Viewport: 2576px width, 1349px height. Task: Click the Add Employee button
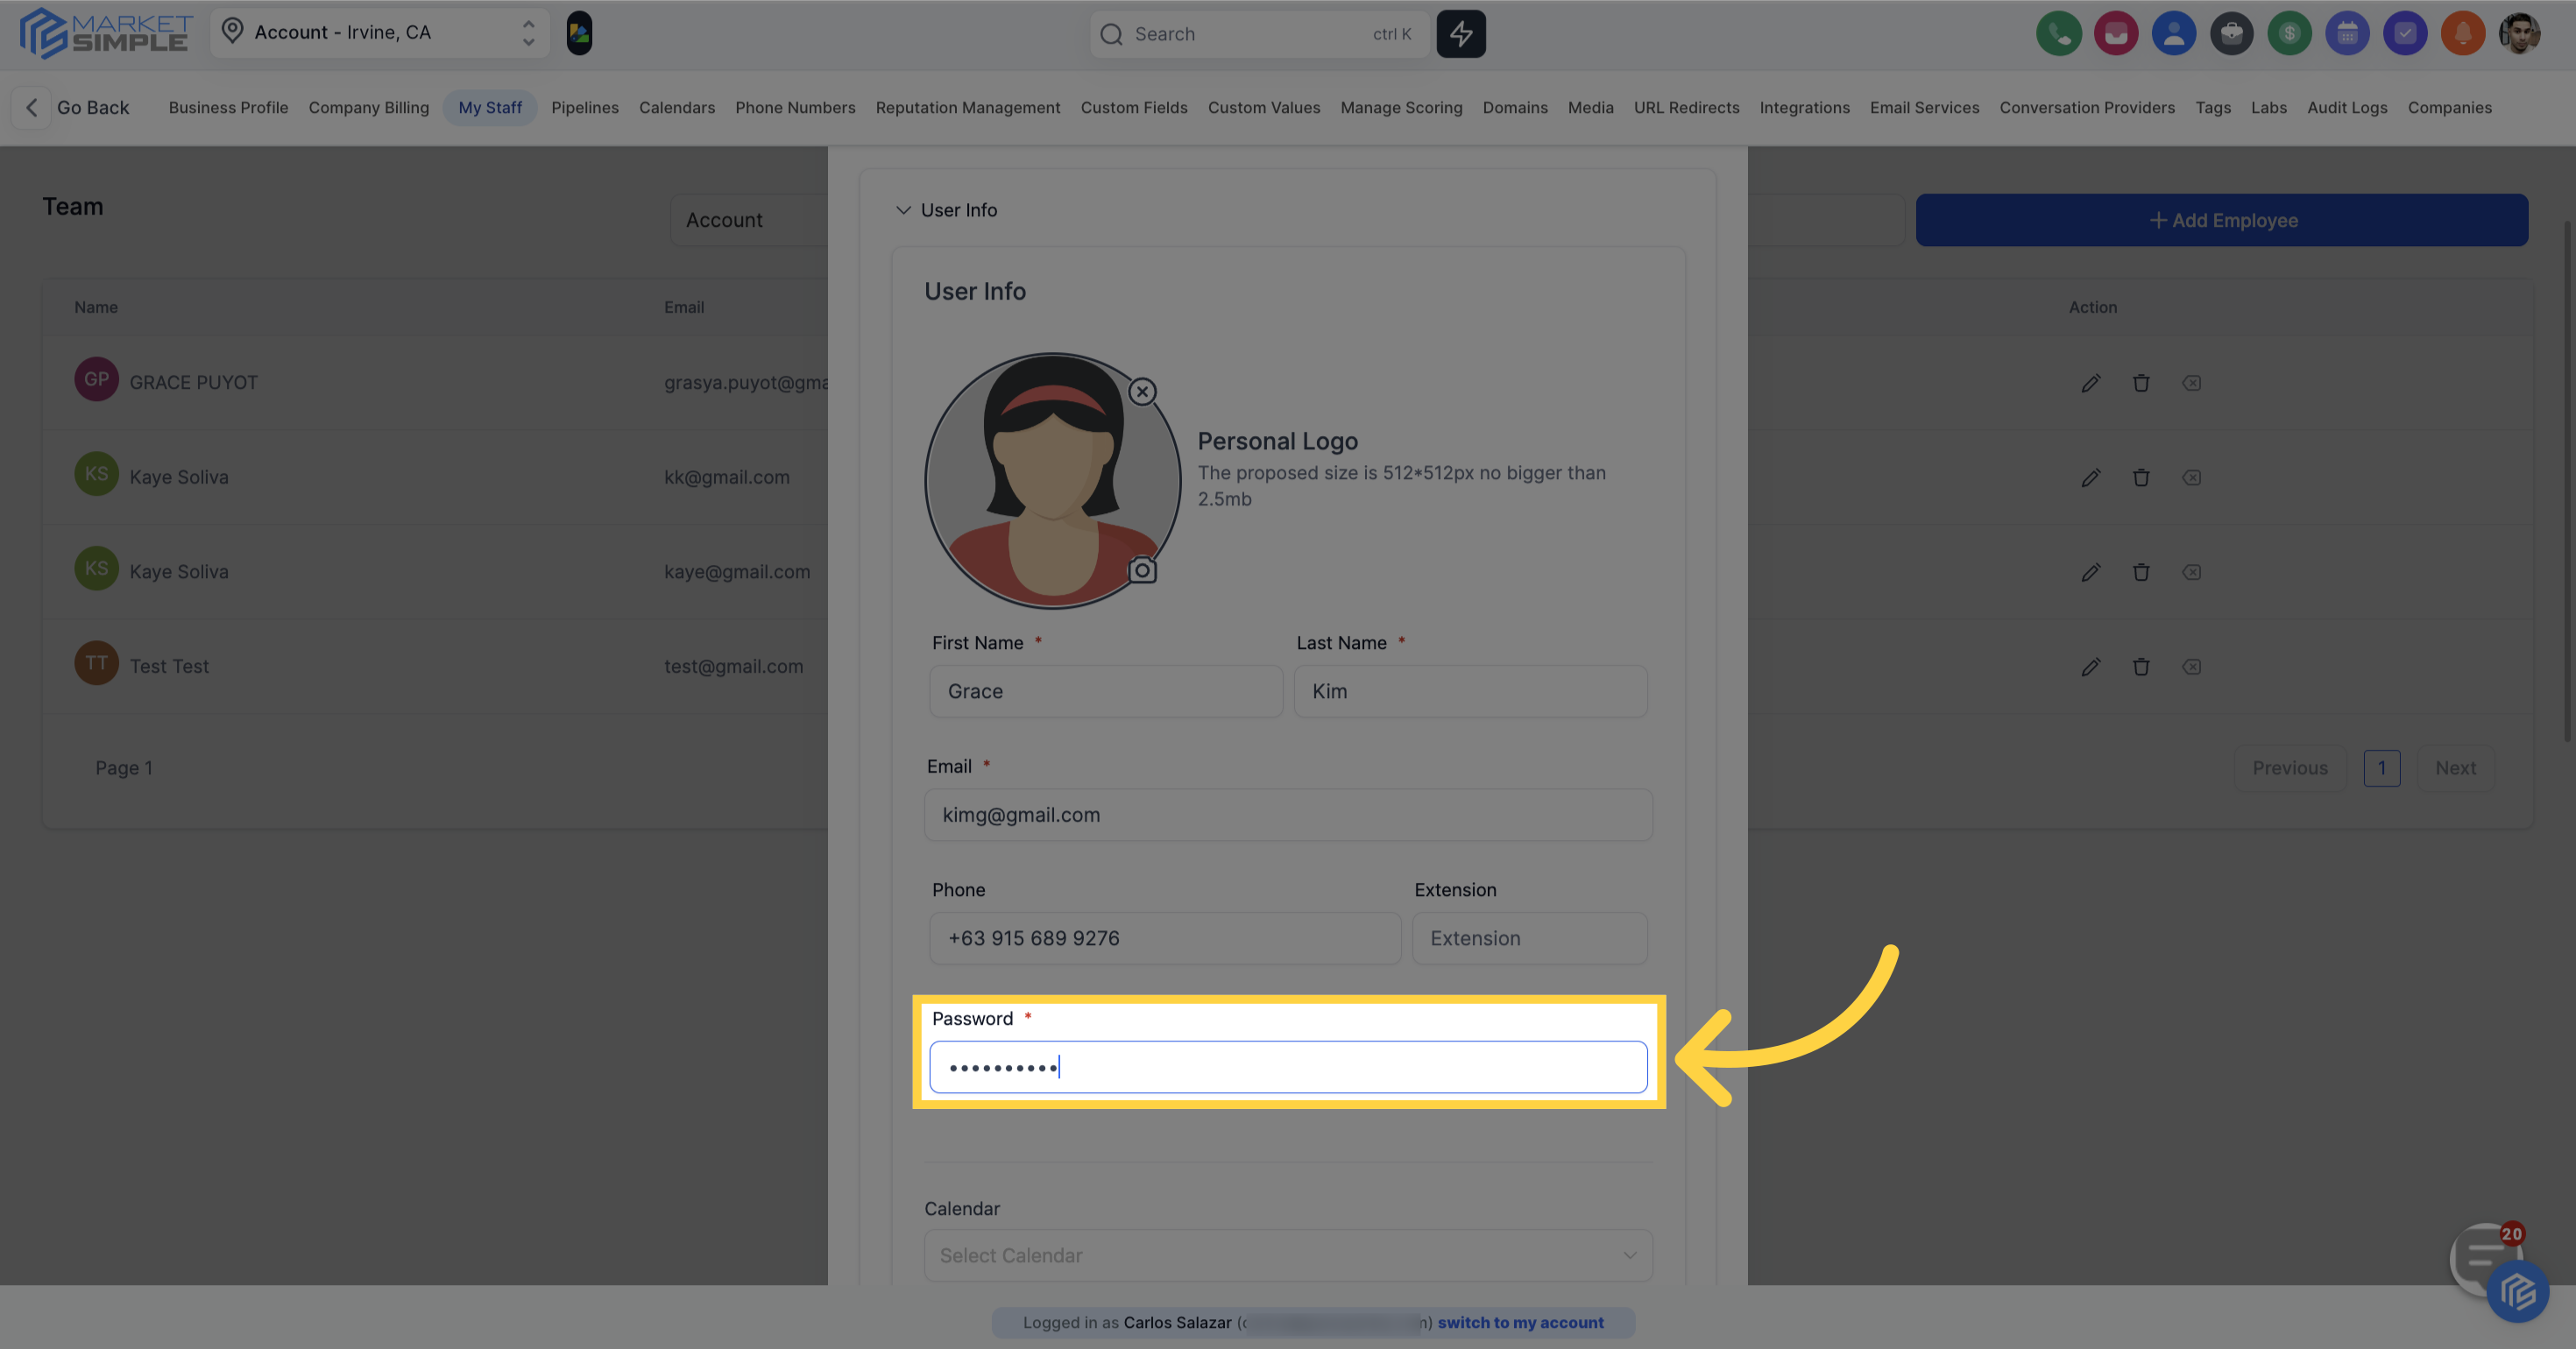pyautogui.click(x=2222, y=220)
